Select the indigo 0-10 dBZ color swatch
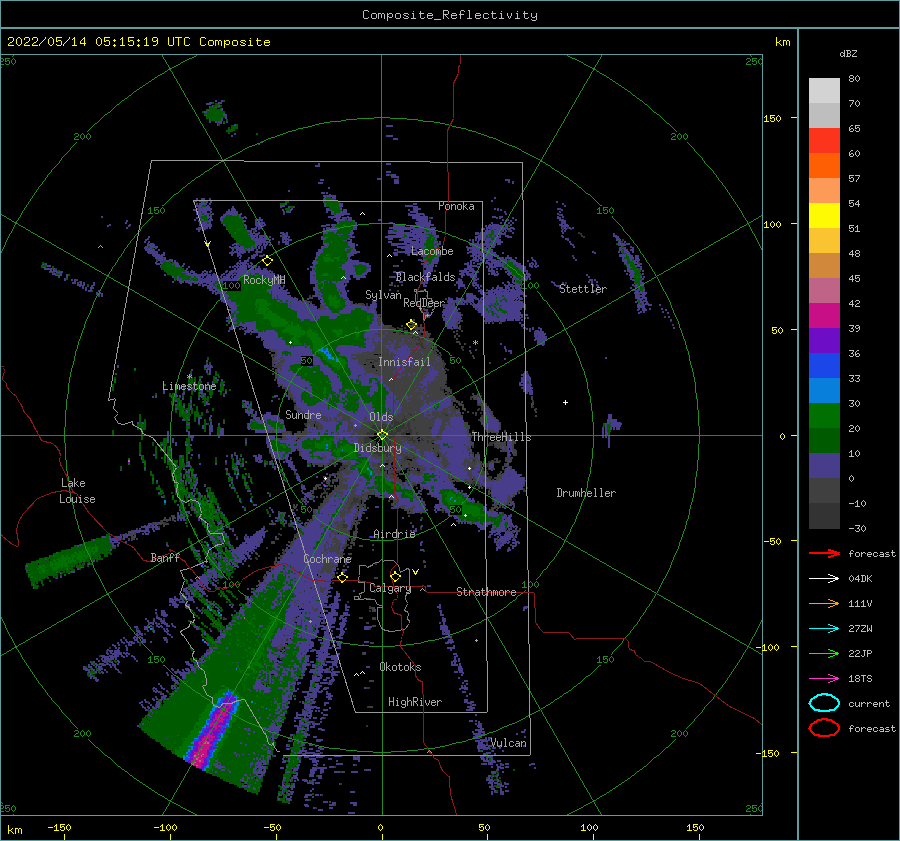Viewport: 900px width, 841px height. pyautogui.click(x=824, y=465)
